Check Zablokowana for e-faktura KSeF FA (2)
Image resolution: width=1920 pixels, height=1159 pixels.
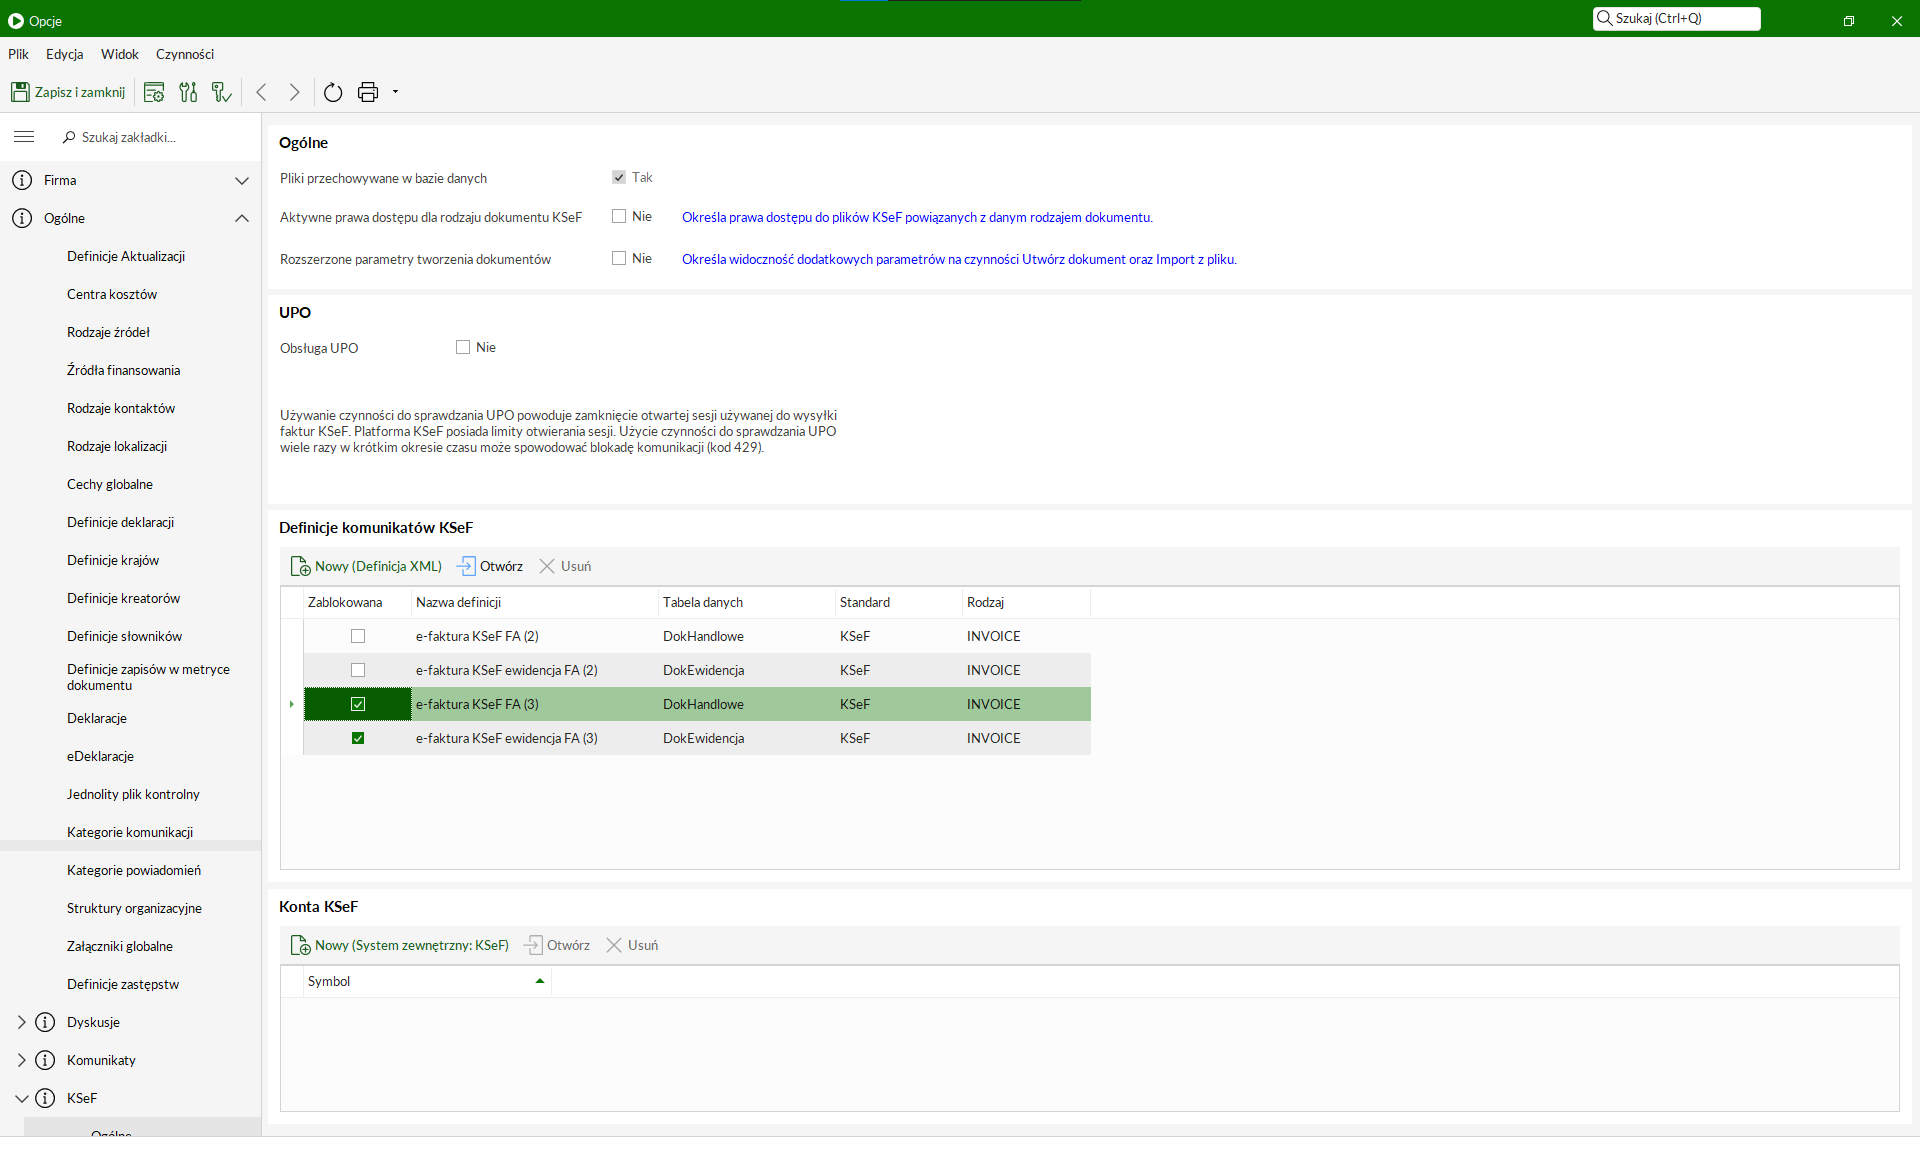click(358, 636)
